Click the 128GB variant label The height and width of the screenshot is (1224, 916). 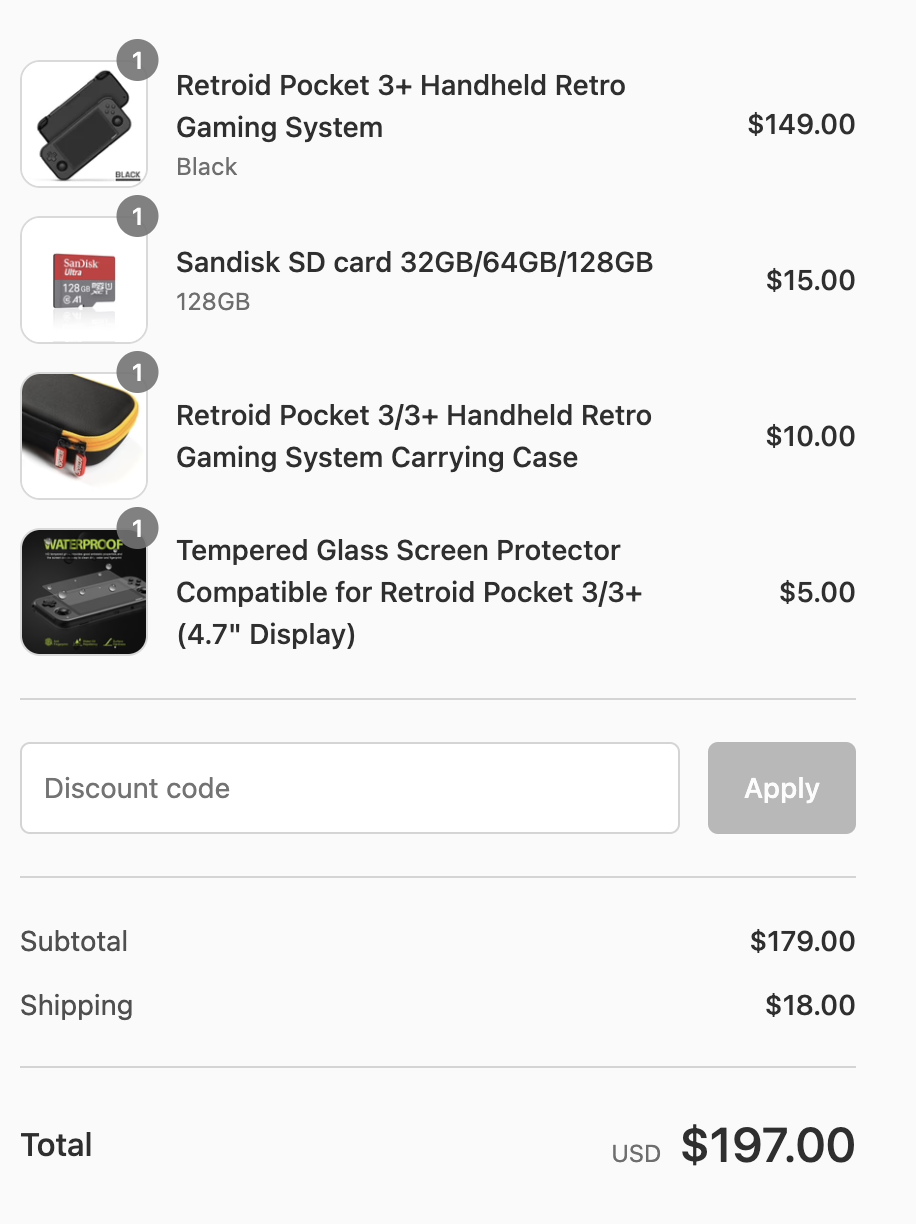pyautogui.click(x=213, y=301)
